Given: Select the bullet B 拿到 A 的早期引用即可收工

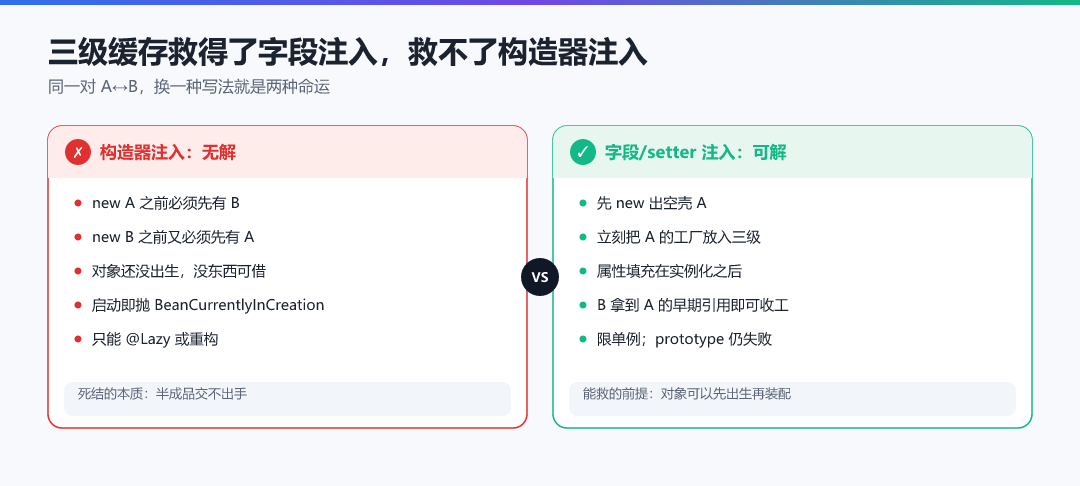Looking at the screenshot, I should coord(692,305).
